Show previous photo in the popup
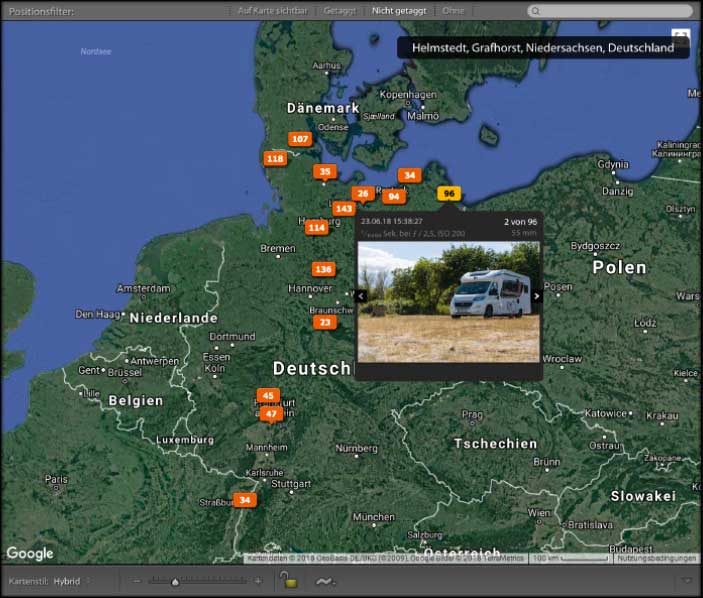 [x=361, y=296]
